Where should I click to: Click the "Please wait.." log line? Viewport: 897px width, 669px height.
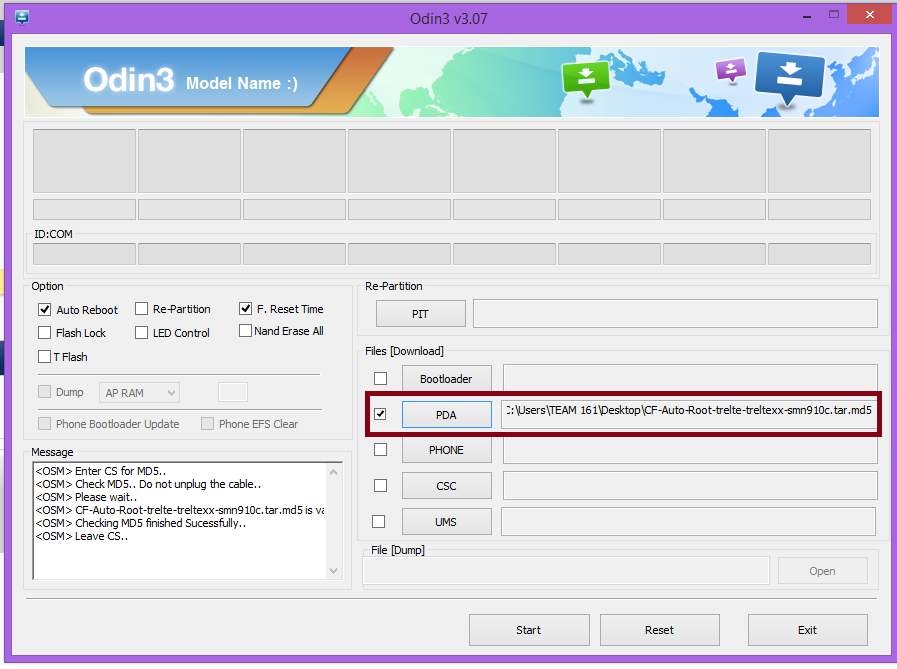pyautogui.click(x=86, y=497)
